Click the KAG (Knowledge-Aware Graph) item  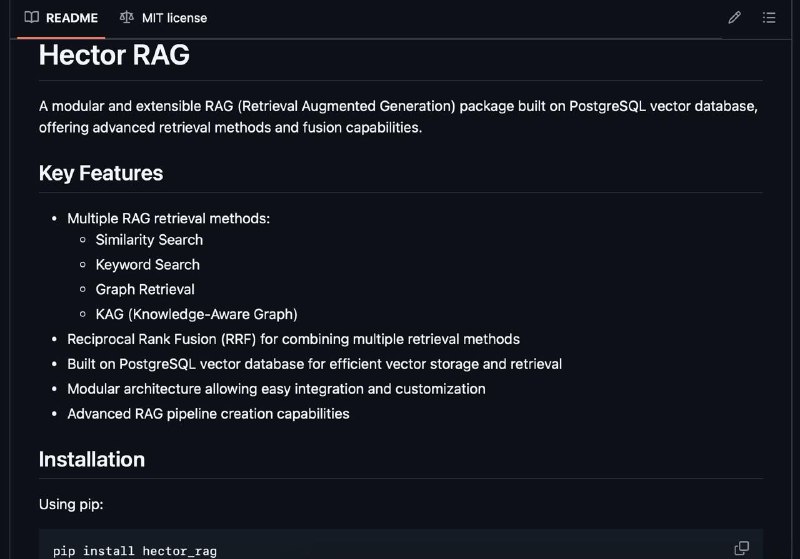[x=196, y=314]
